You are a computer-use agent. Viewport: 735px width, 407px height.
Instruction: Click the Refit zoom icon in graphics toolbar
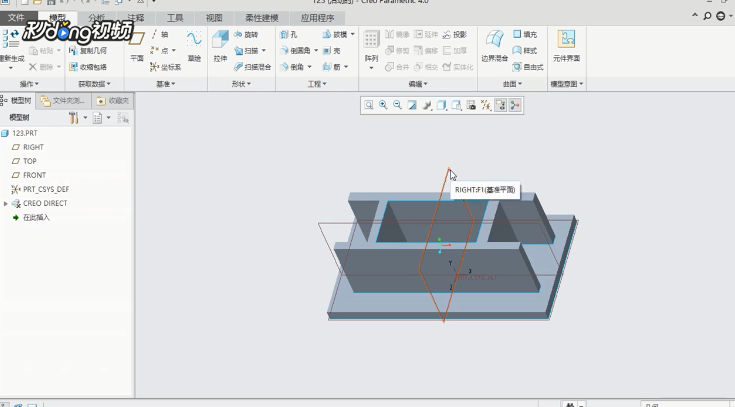[x=369, y=105]
